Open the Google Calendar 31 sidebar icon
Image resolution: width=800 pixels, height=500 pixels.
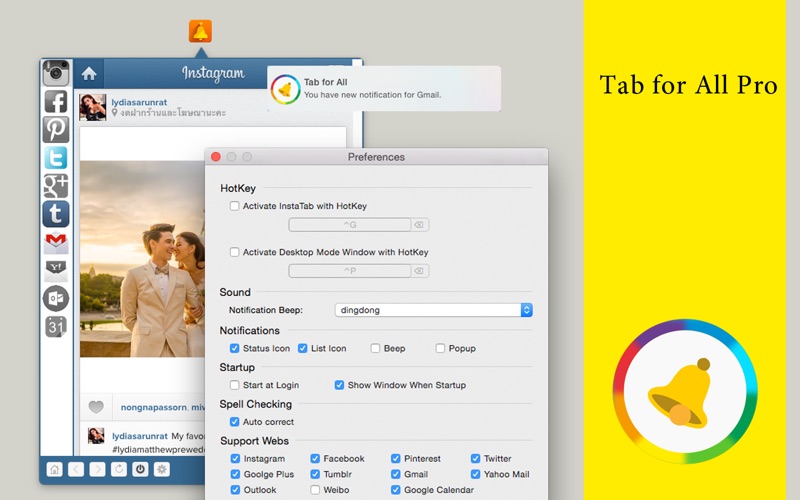[56, 327]
